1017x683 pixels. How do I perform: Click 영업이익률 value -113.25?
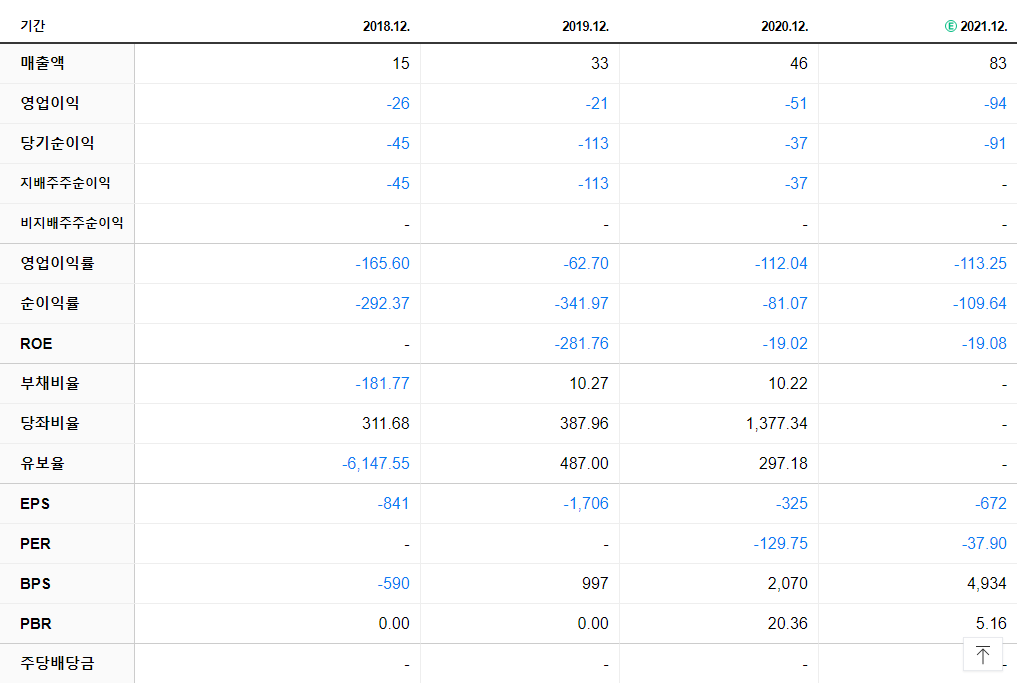point(980,263)
